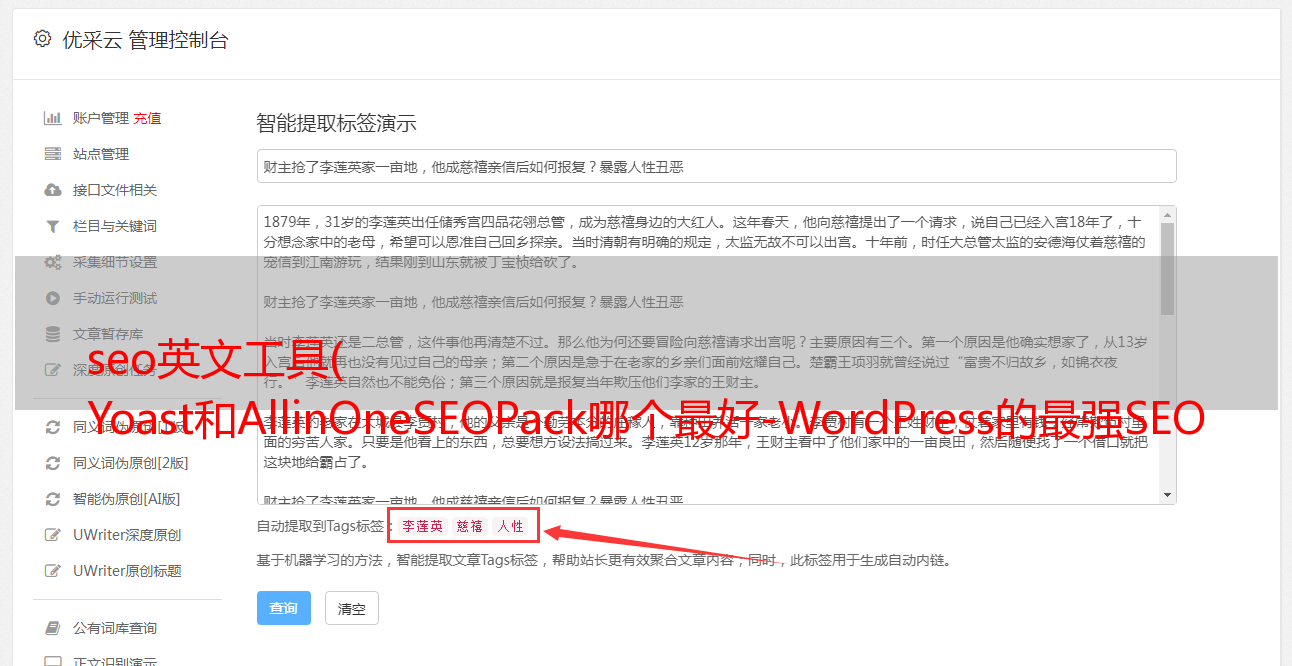The image size is (1292, 666).
Task: Click the textarea scrollbar thumb
Action: (x=1167, y=269)
